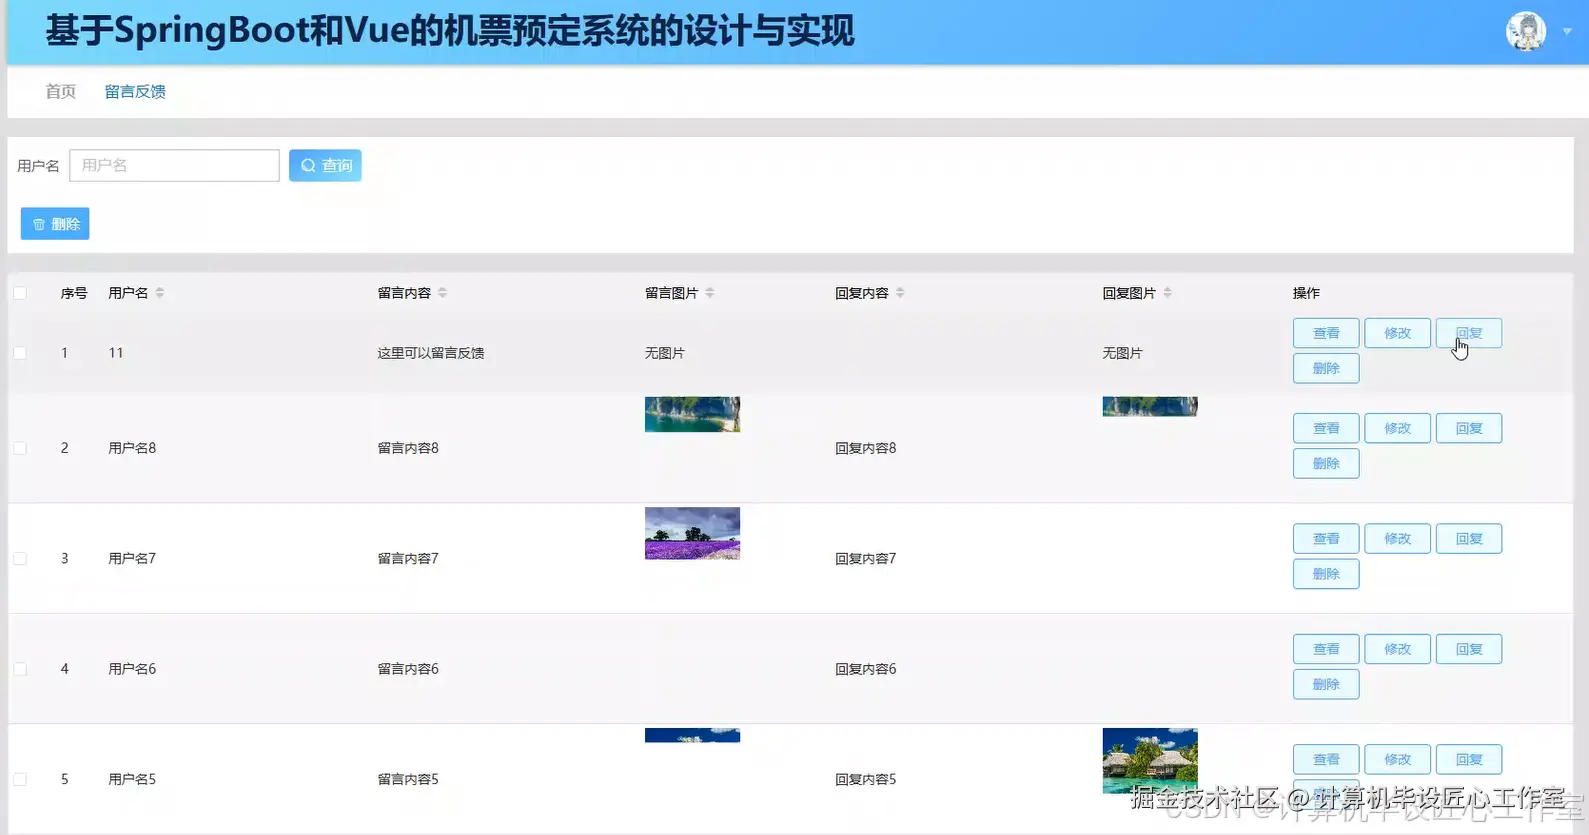
Task: Click 修改 for the 用户名7 row
Action: [1397, 539]
